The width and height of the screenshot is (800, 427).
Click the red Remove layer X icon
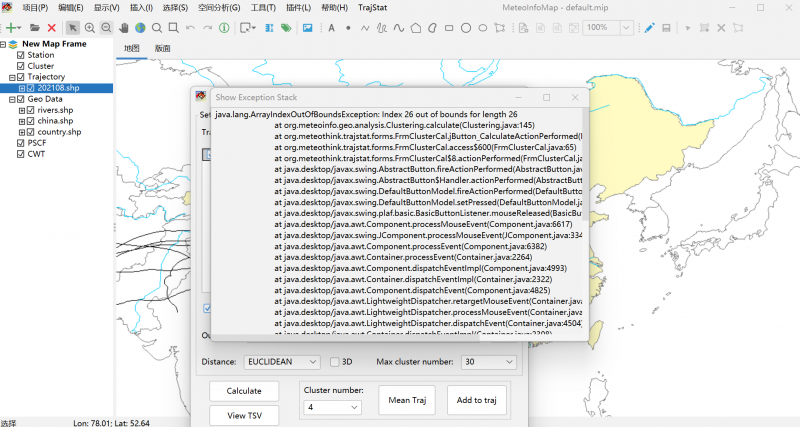pos(52,27)
